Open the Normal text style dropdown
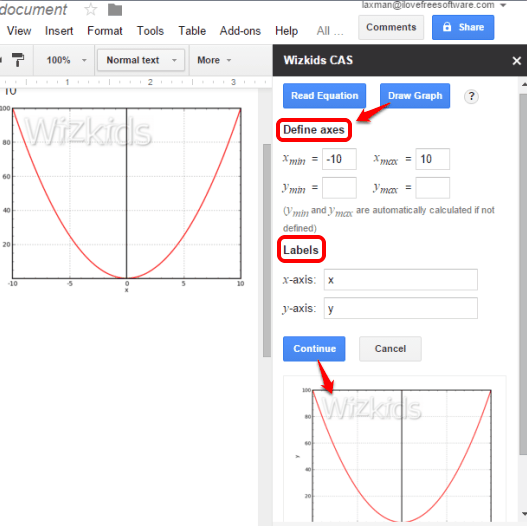 pos(141,60)
